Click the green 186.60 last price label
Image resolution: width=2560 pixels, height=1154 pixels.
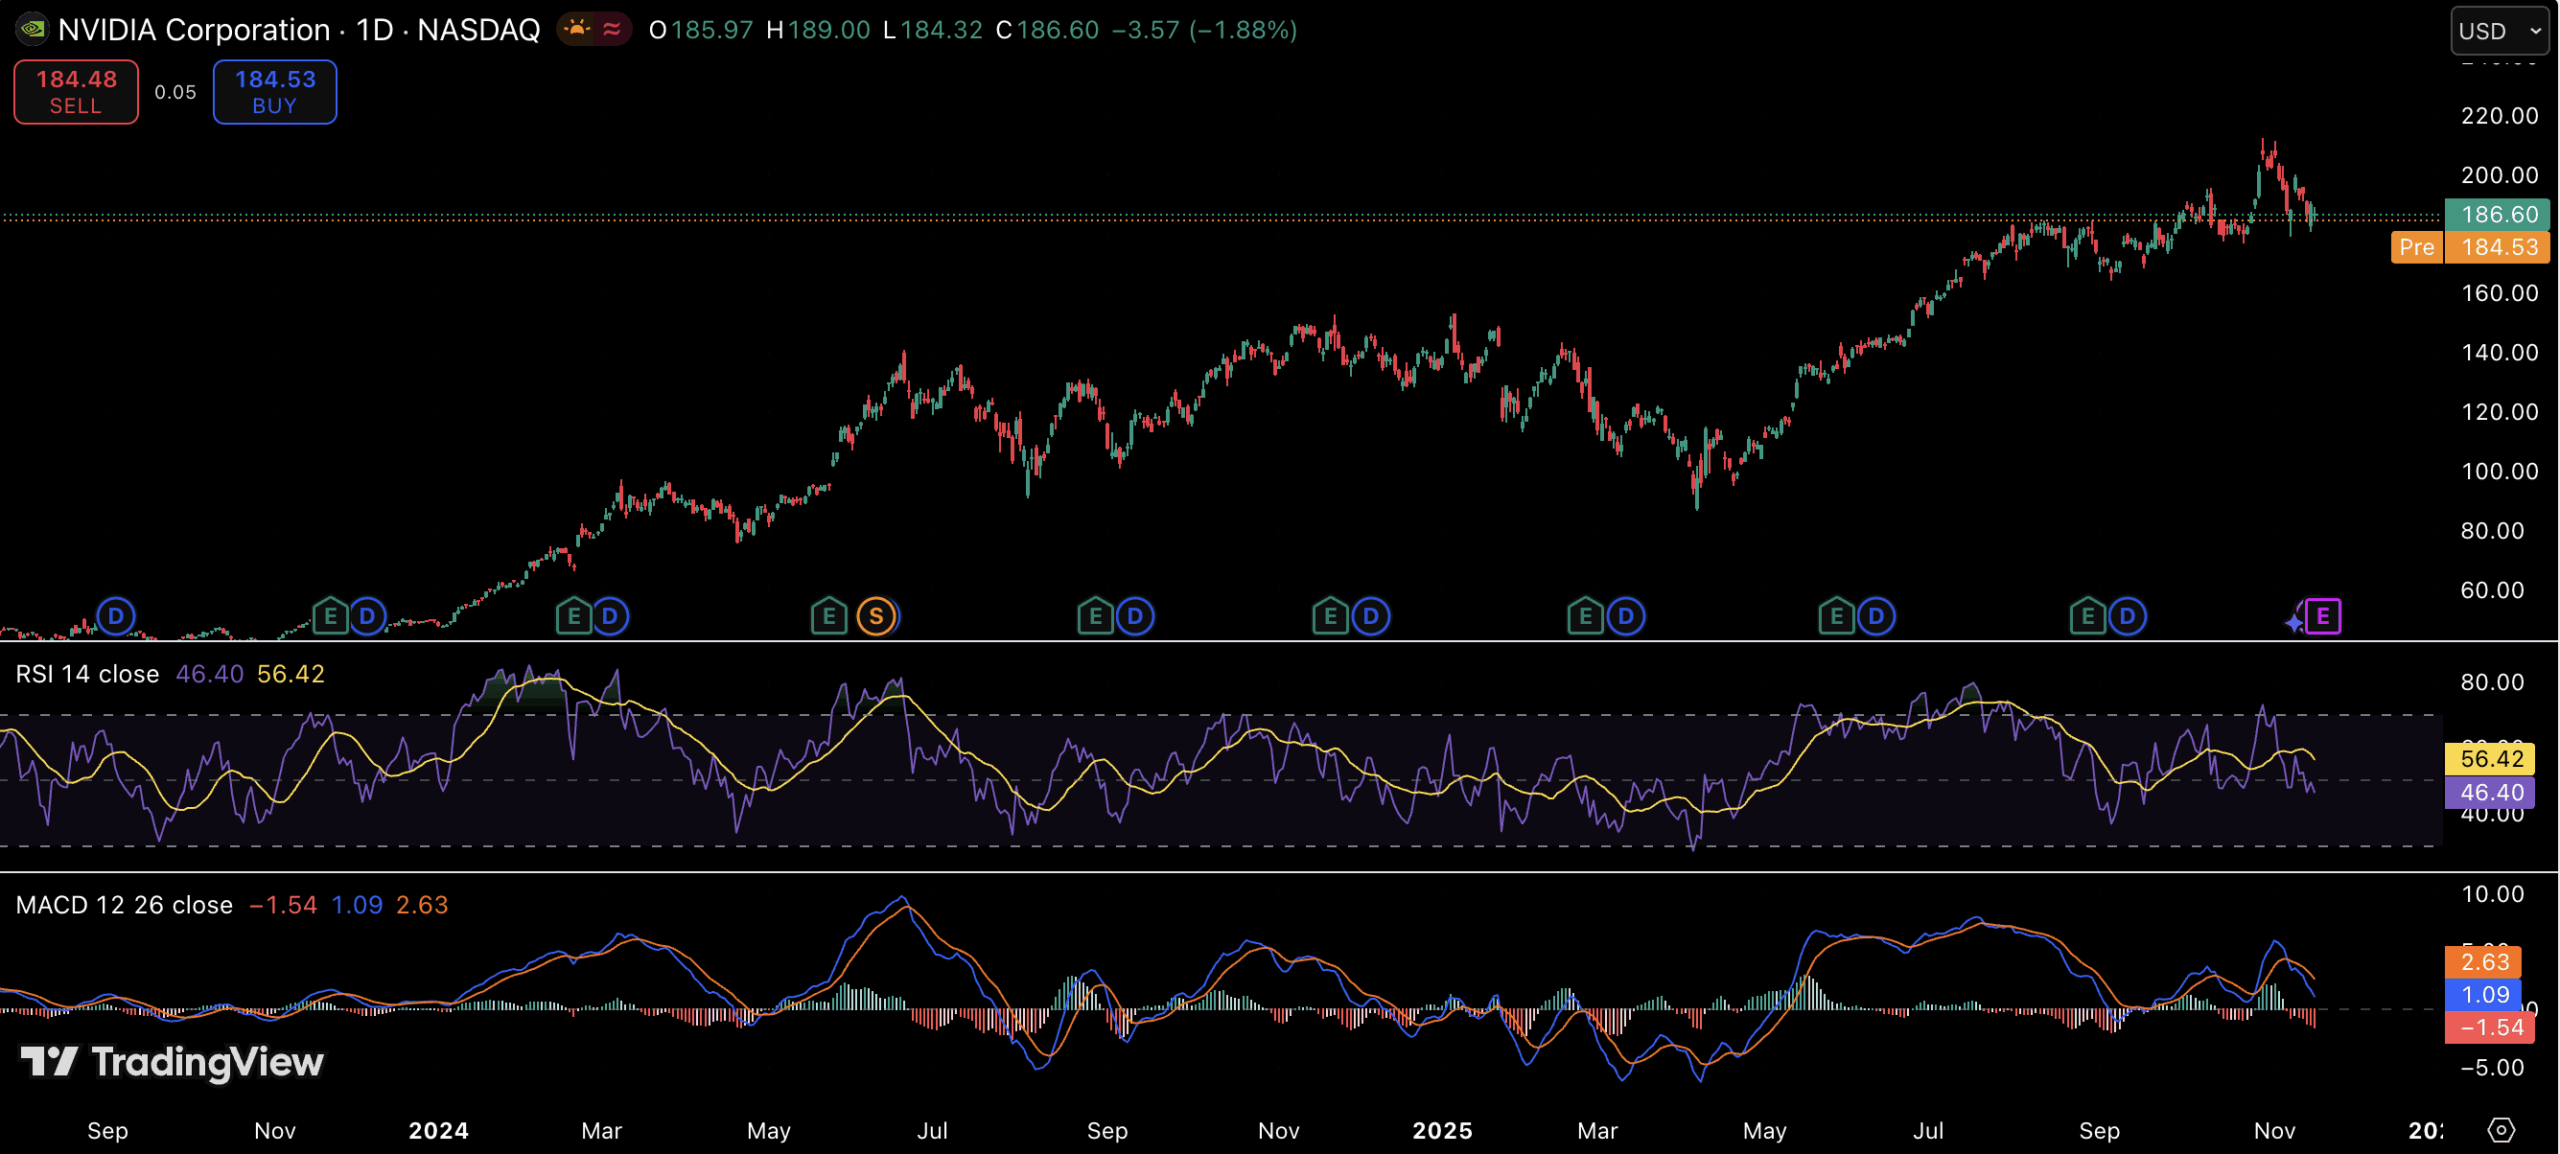tap(2497, 214)
